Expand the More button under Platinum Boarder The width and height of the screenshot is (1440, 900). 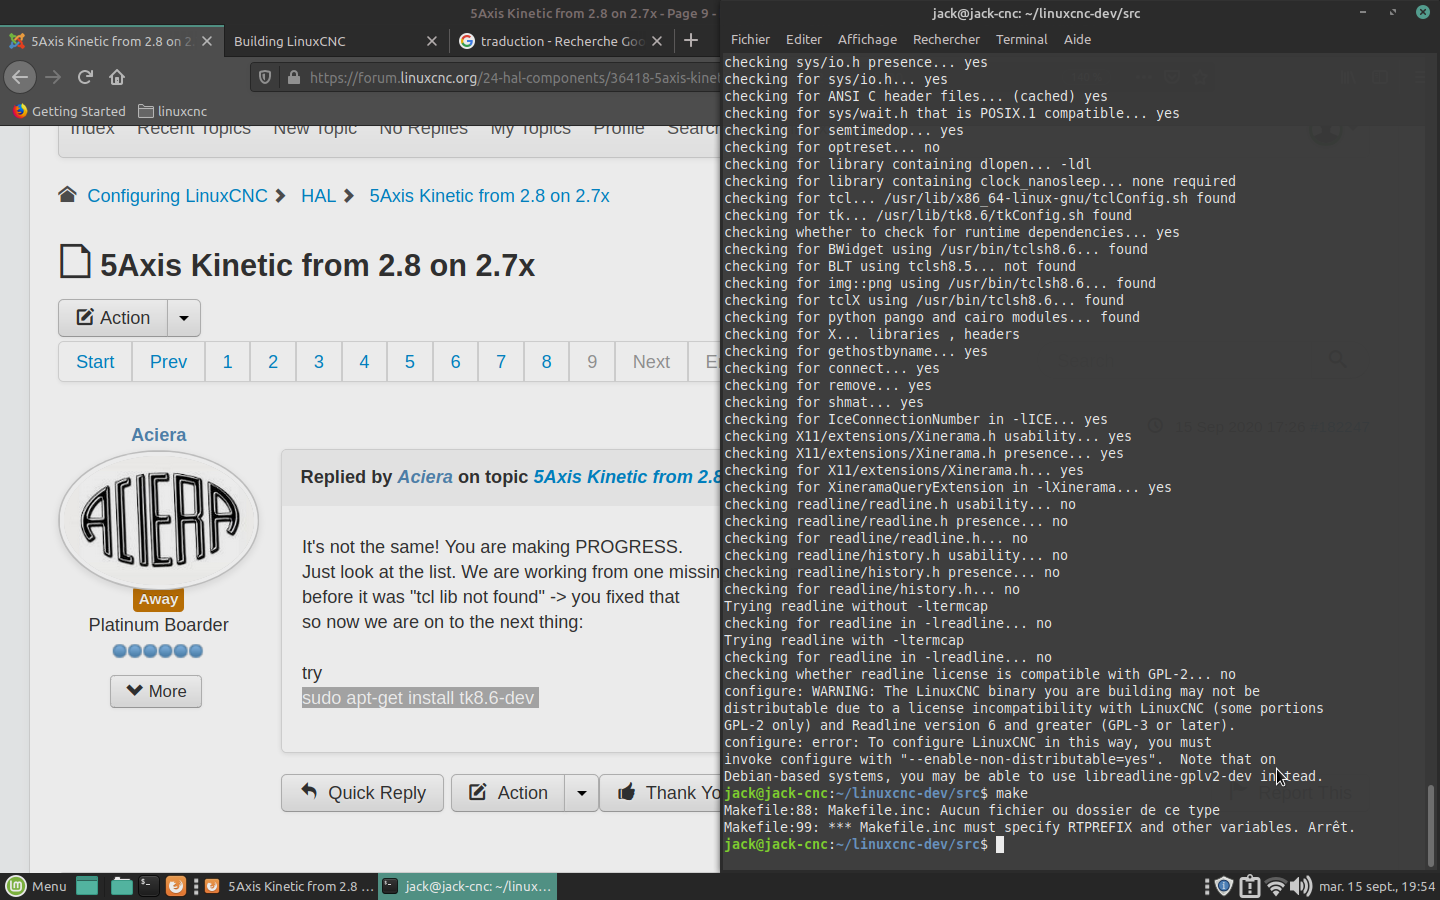click(x=156, y=691)
